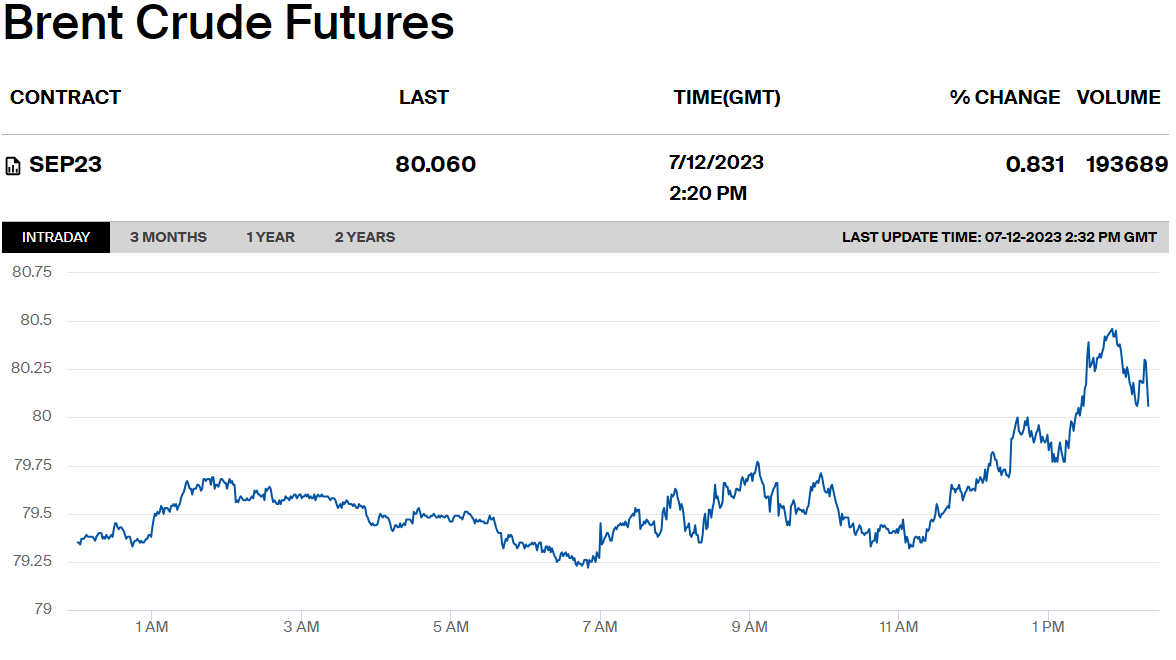Click the 0.831 percent change value
Image resolution: width=1176 pixels, height=660 pixels.
[x=1035, y=164]
